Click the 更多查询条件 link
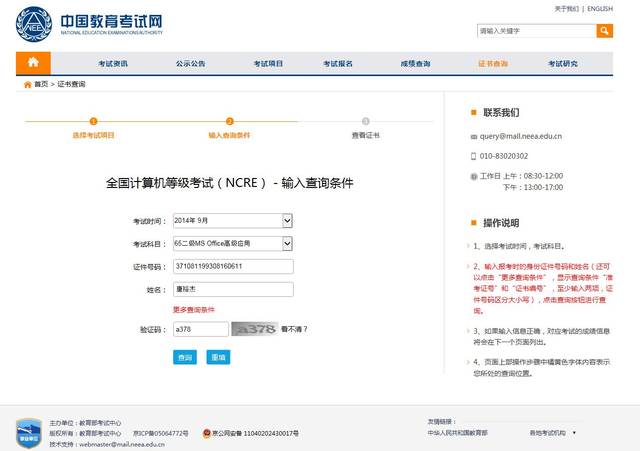 click(194, 310)
